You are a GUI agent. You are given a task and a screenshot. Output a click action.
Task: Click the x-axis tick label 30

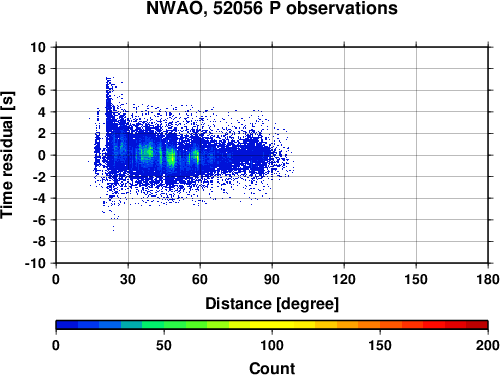pos(128,279)
